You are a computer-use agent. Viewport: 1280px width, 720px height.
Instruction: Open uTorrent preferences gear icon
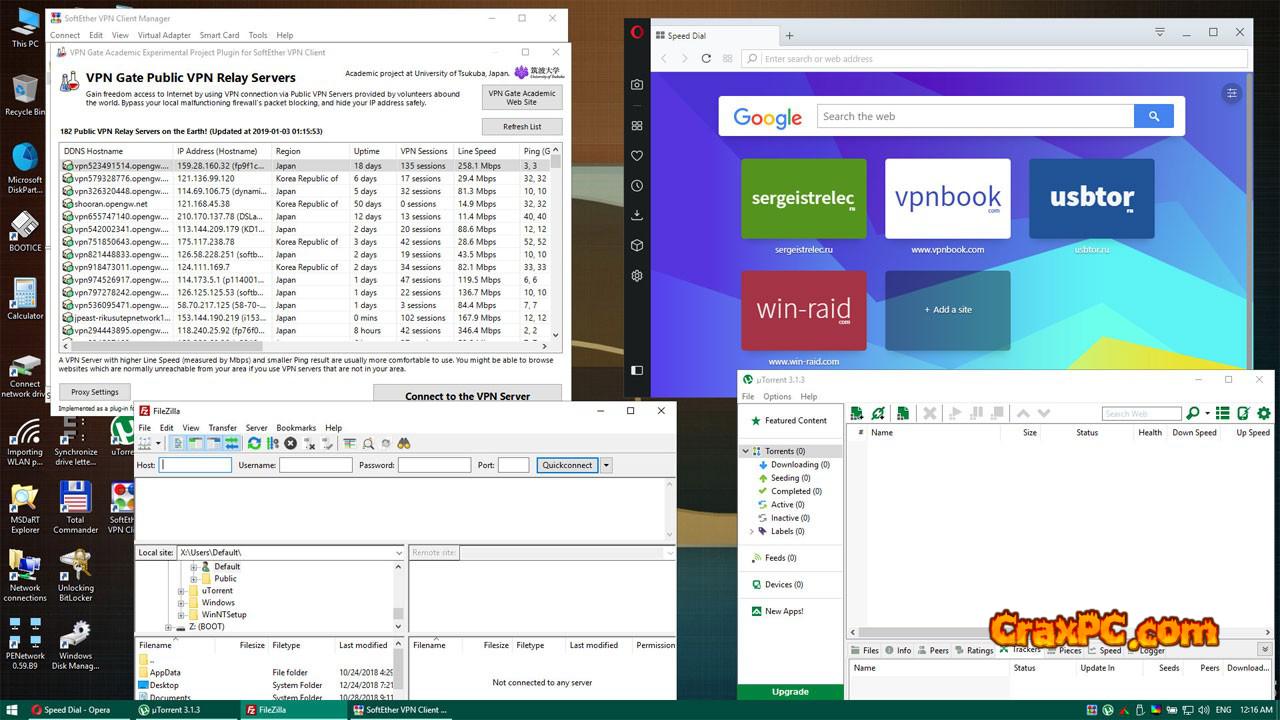[1264, 413]
